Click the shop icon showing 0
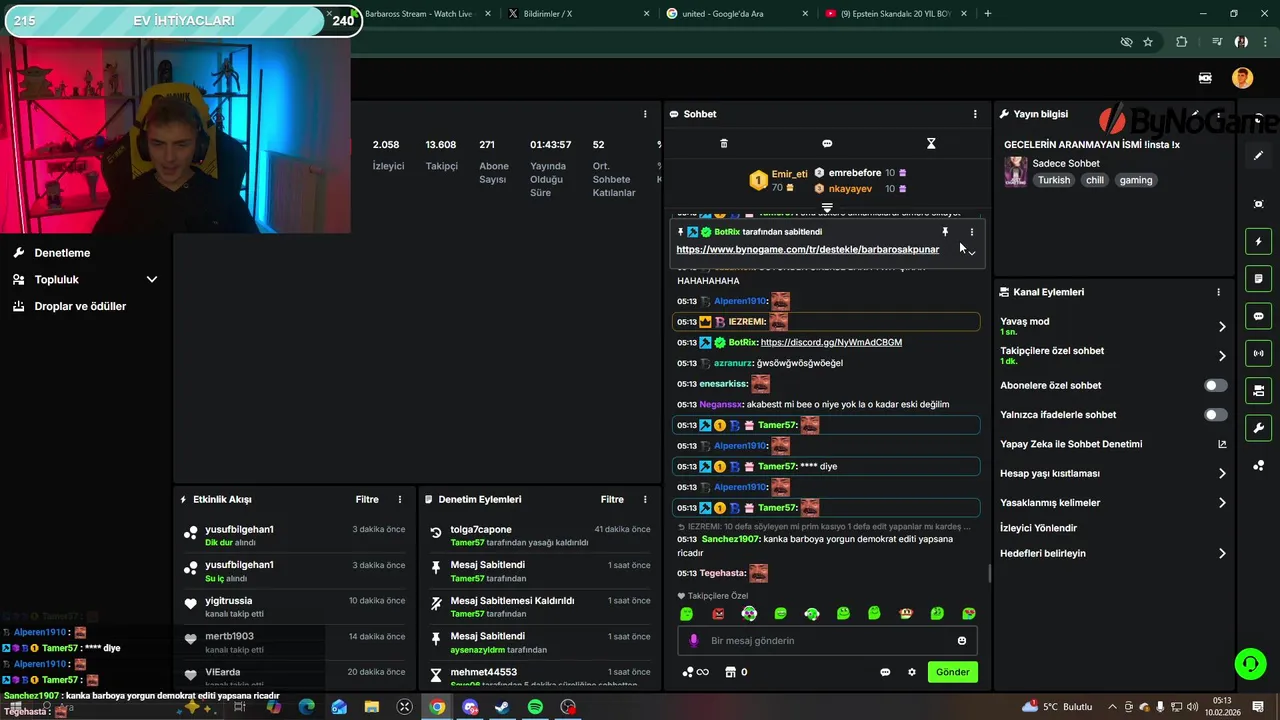 736,672
